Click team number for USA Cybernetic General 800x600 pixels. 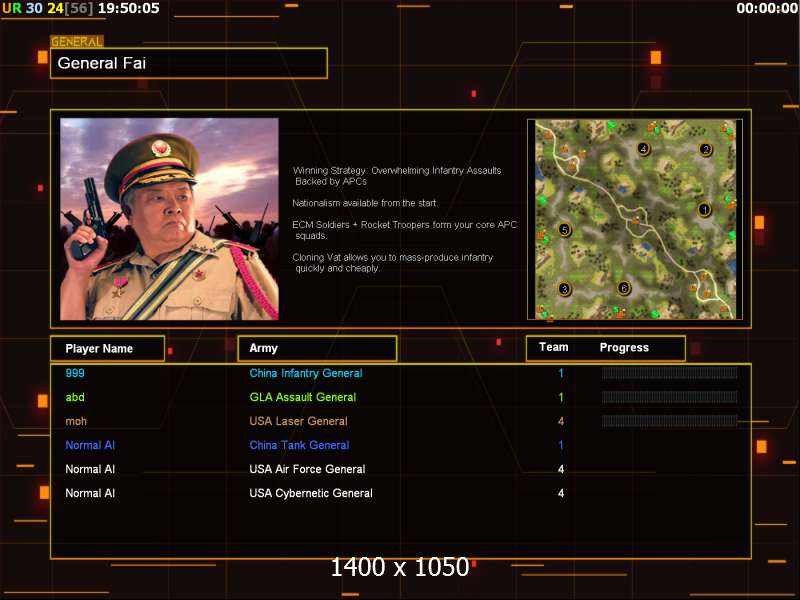[561, 493]
